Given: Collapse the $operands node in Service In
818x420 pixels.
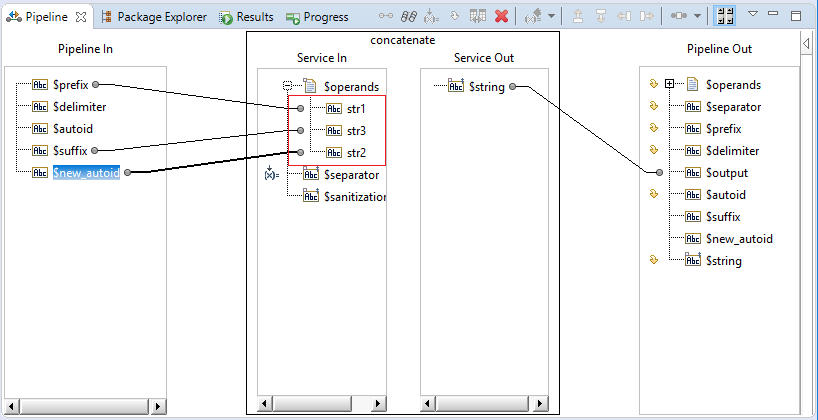Looking at the screenshot, I should (x=287, y=86).
